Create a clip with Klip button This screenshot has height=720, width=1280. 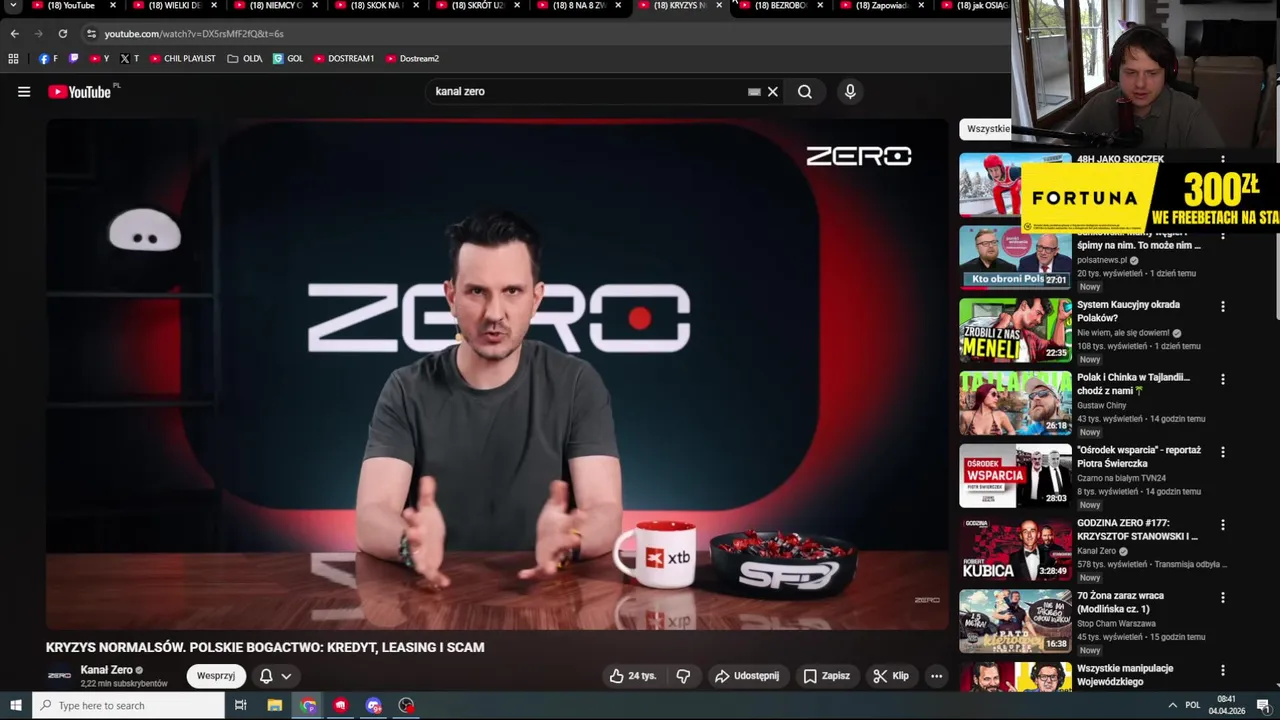[890, 676]
